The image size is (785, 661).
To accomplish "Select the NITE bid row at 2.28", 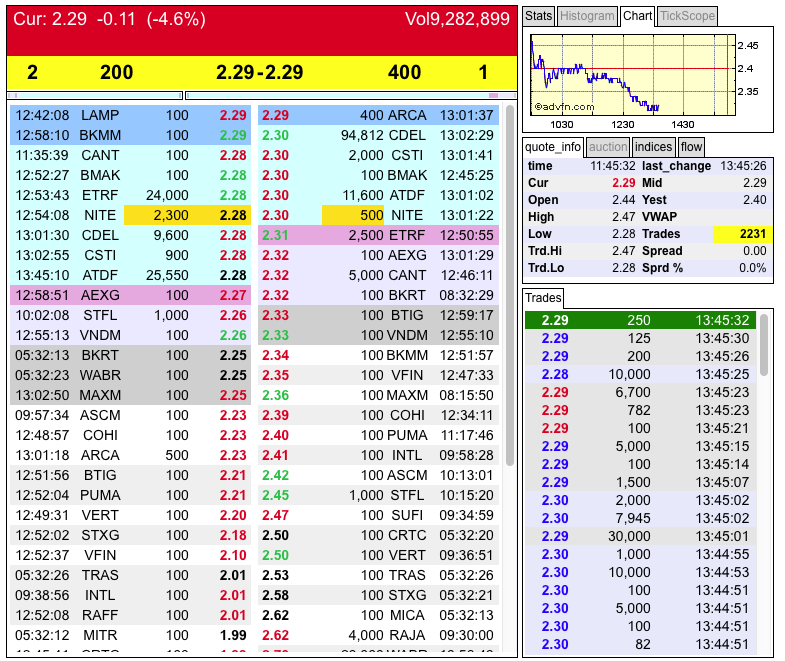I will 131,215.
